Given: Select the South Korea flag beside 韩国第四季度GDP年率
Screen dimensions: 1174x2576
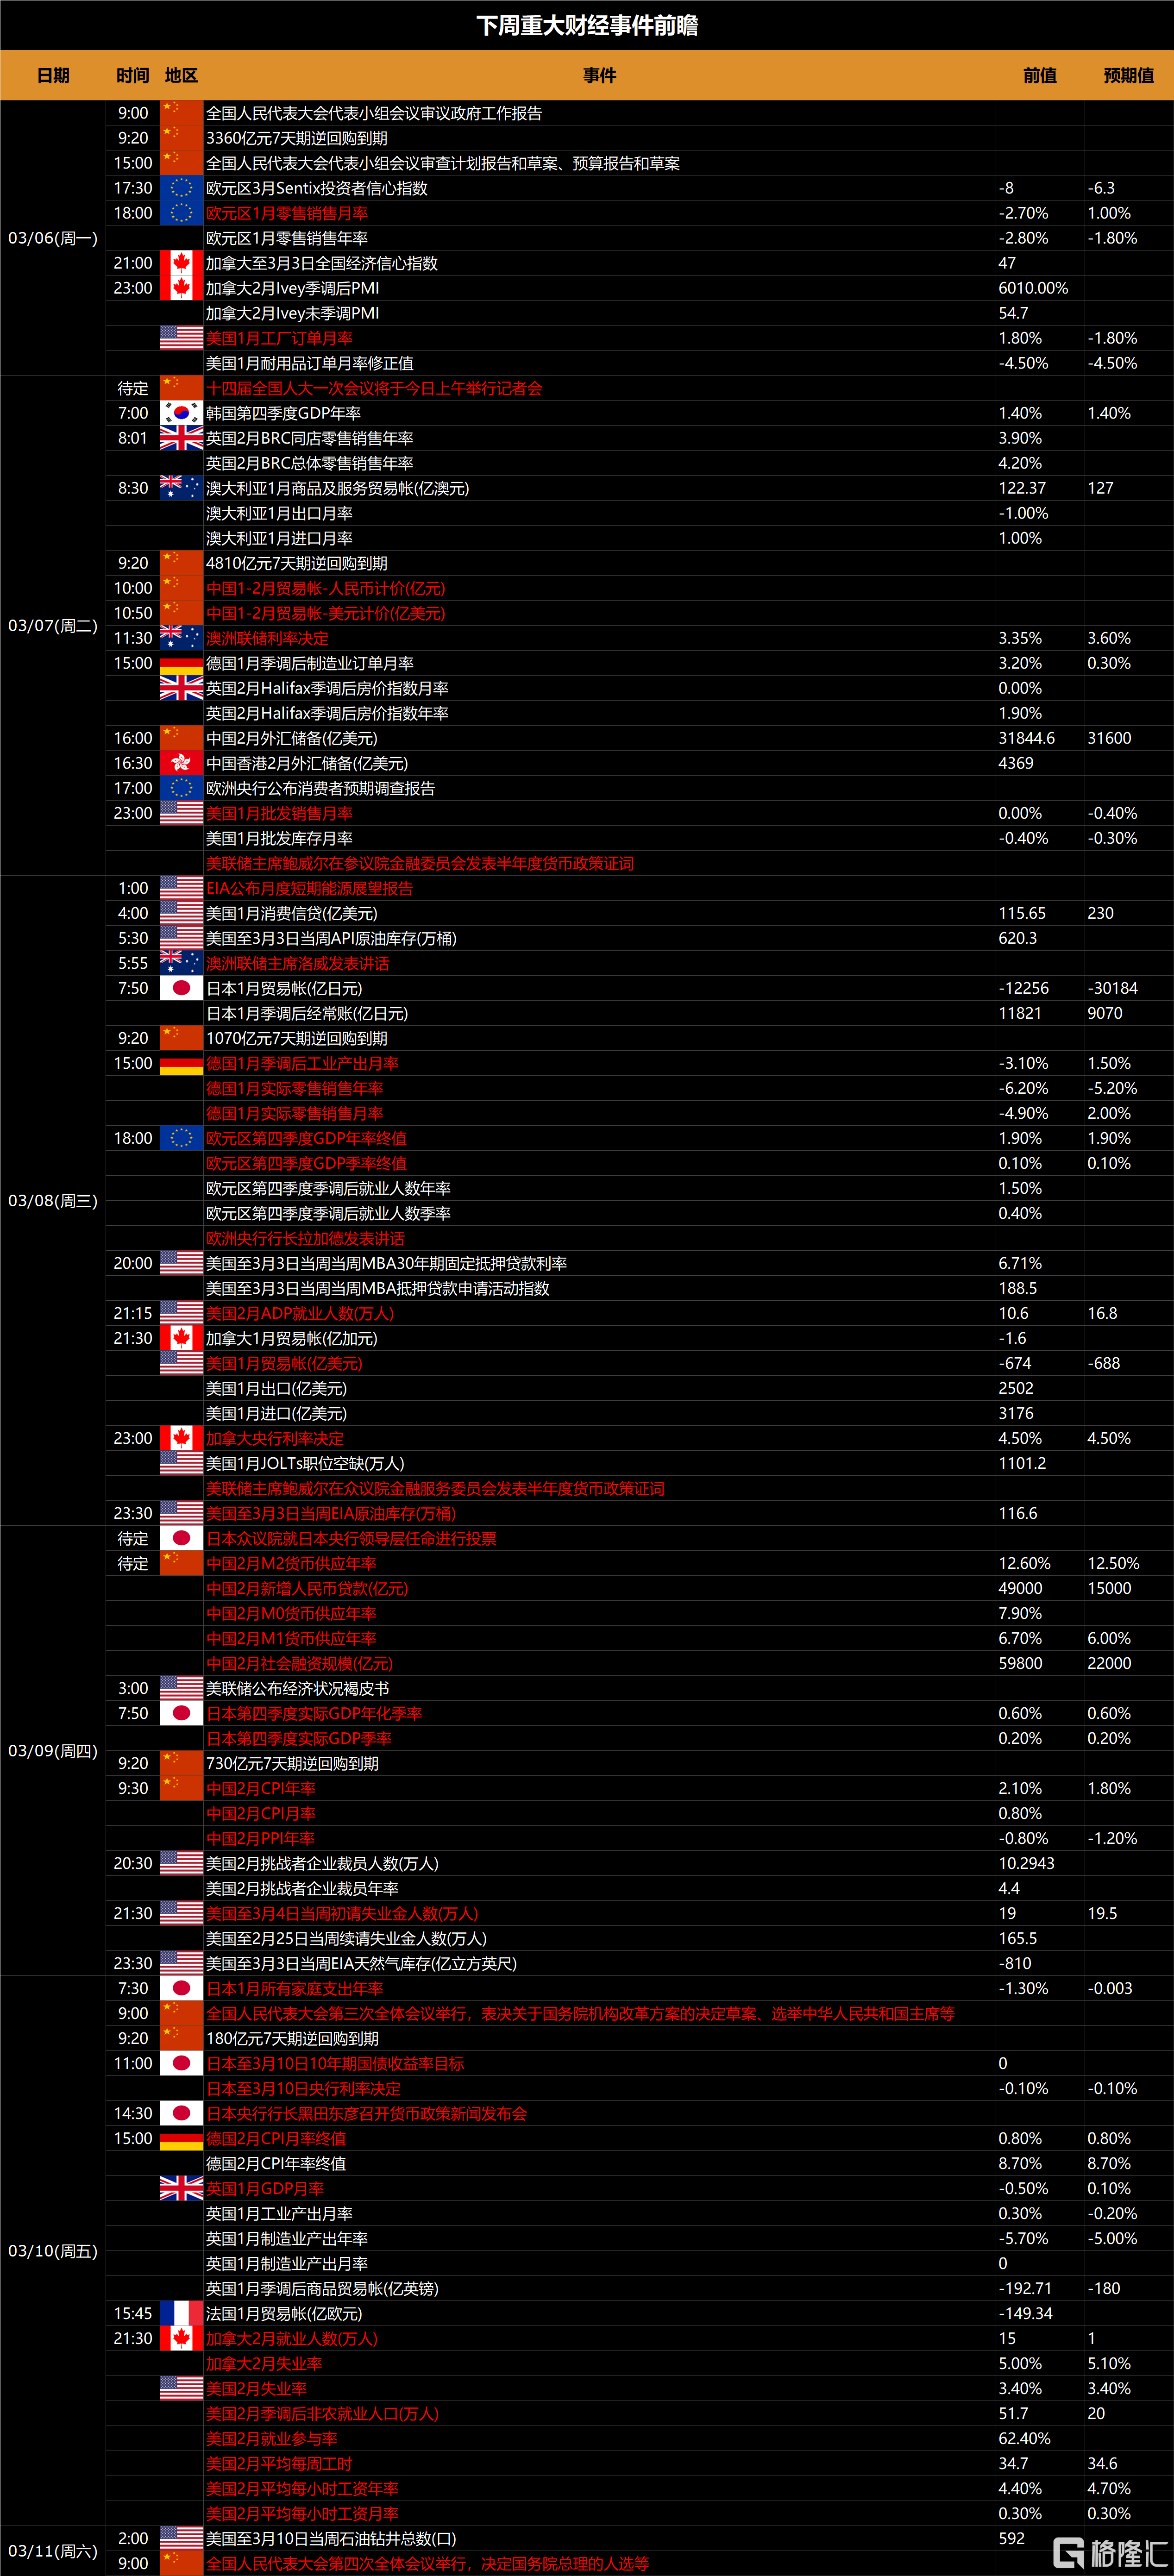Looking at the screenshot, I should tap(181, 413).
